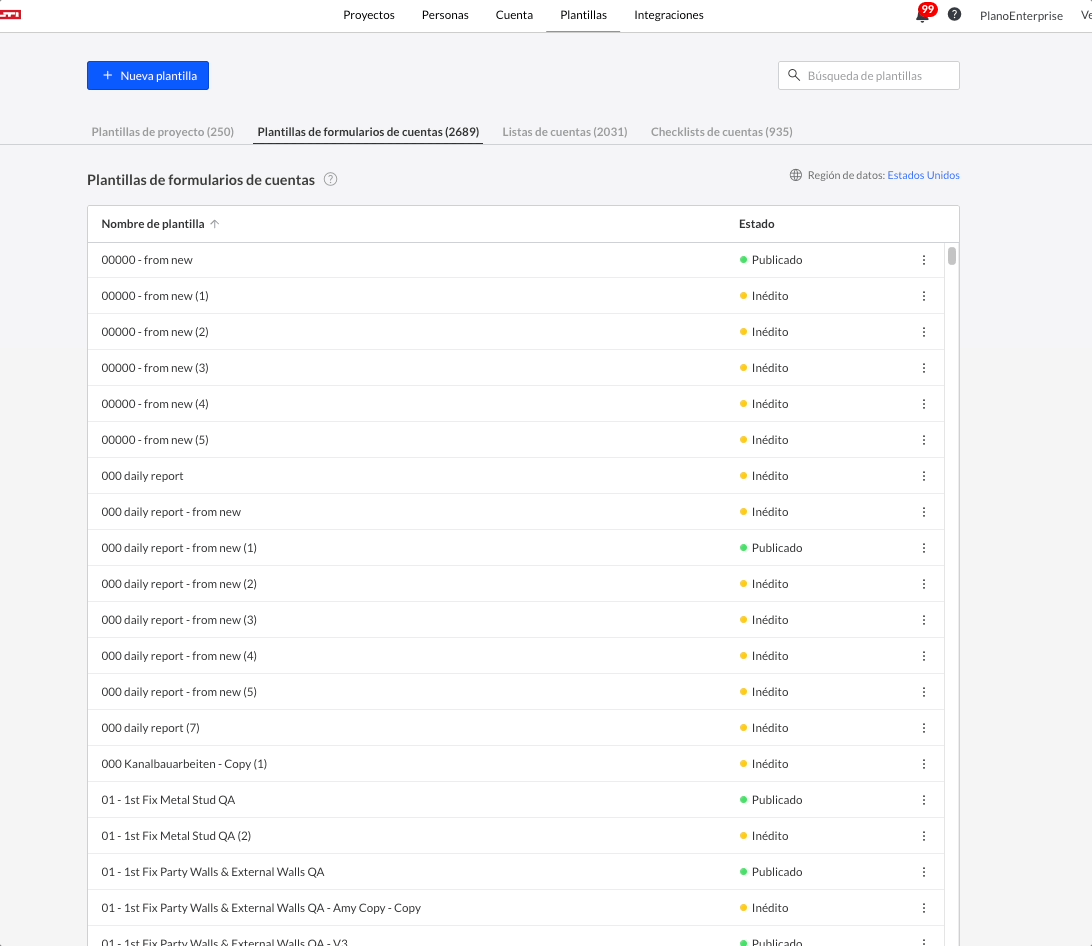Click the red logo at top left
The image size is (1092, 946).
tap(10, 15)
